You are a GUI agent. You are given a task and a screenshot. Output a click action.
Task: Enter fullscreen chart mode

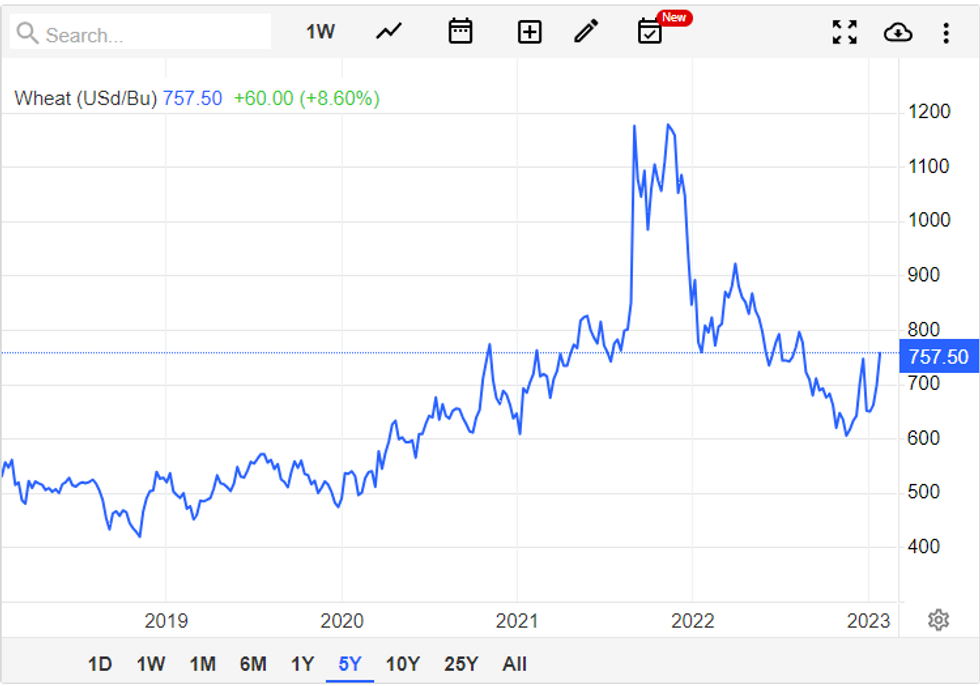click(x=845, y=32)
